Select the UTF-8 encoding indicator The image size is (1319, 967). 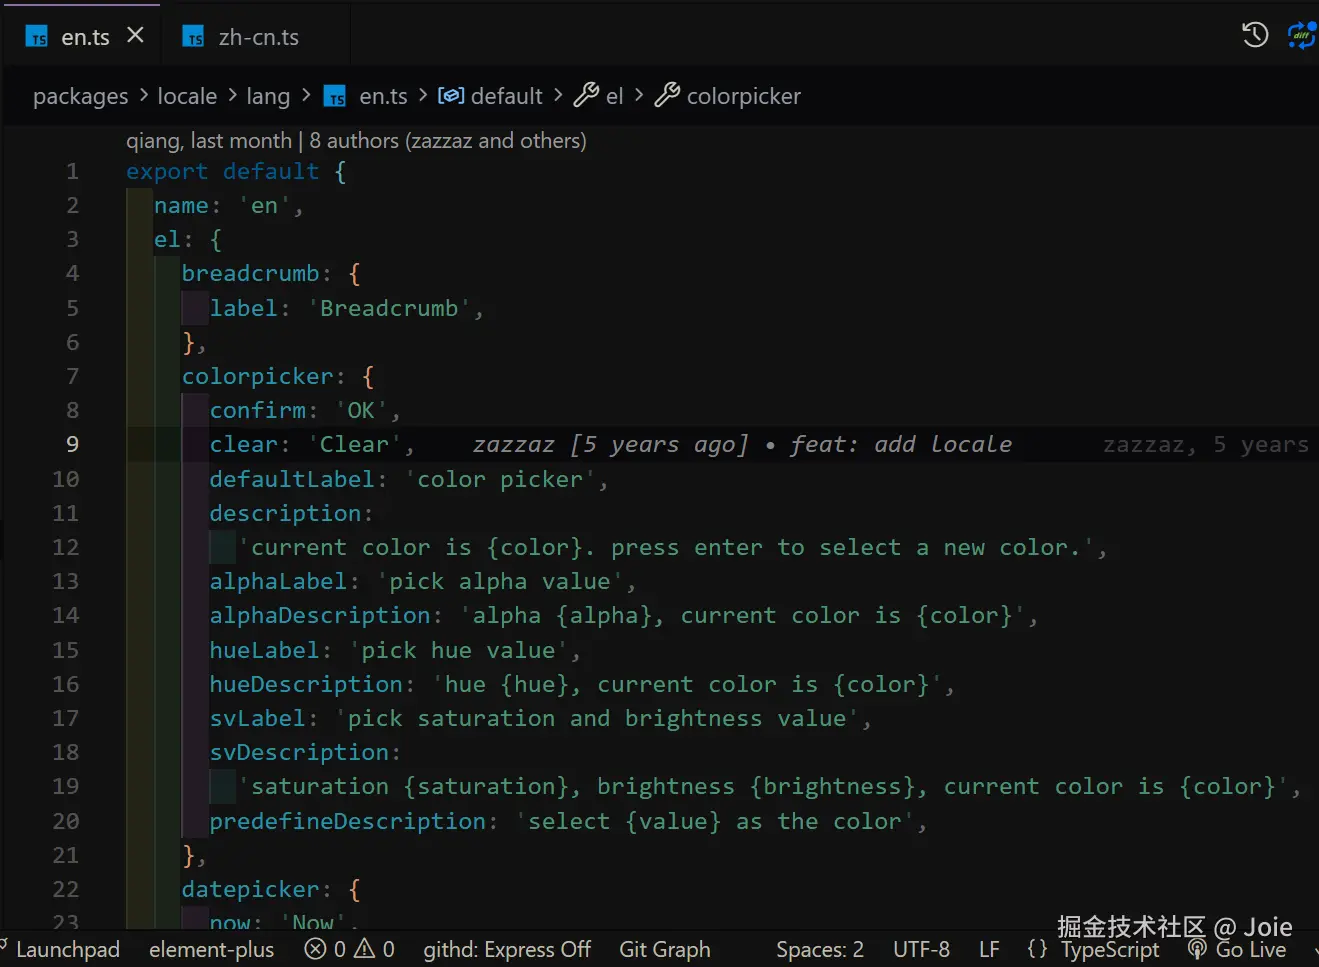point(921,949)
